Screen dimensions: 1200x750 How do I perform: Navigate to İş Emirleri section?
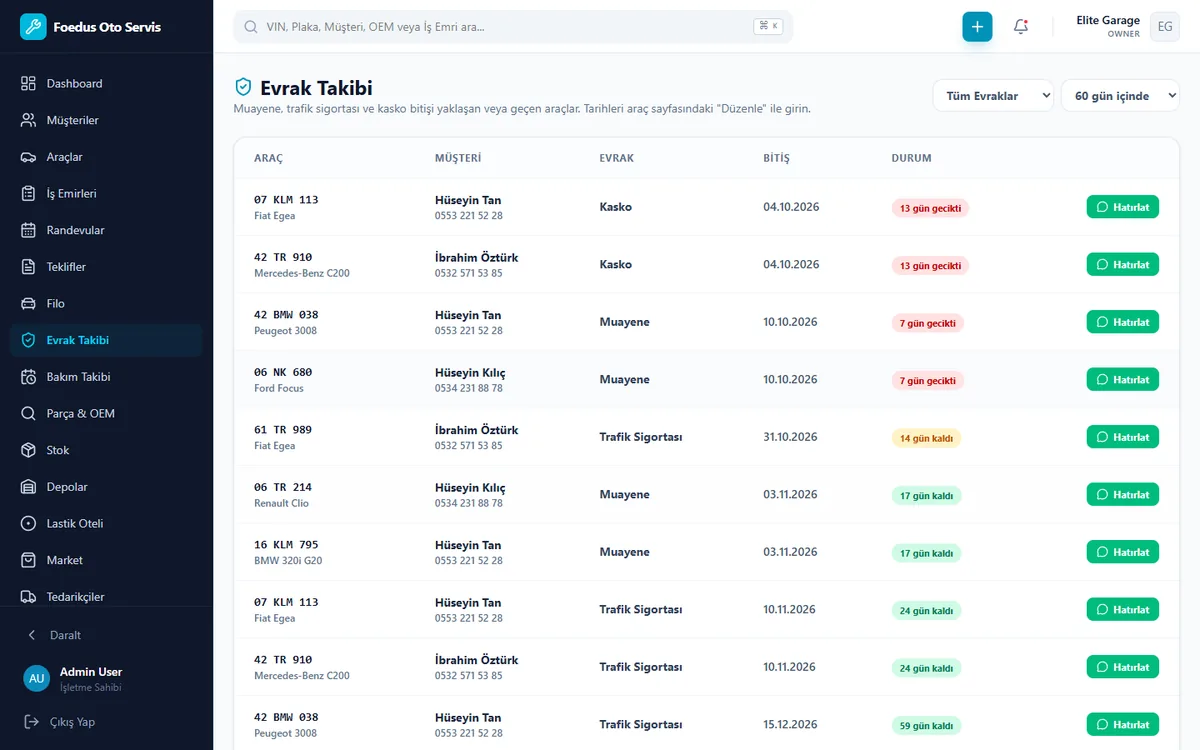(x=106, y=194)
